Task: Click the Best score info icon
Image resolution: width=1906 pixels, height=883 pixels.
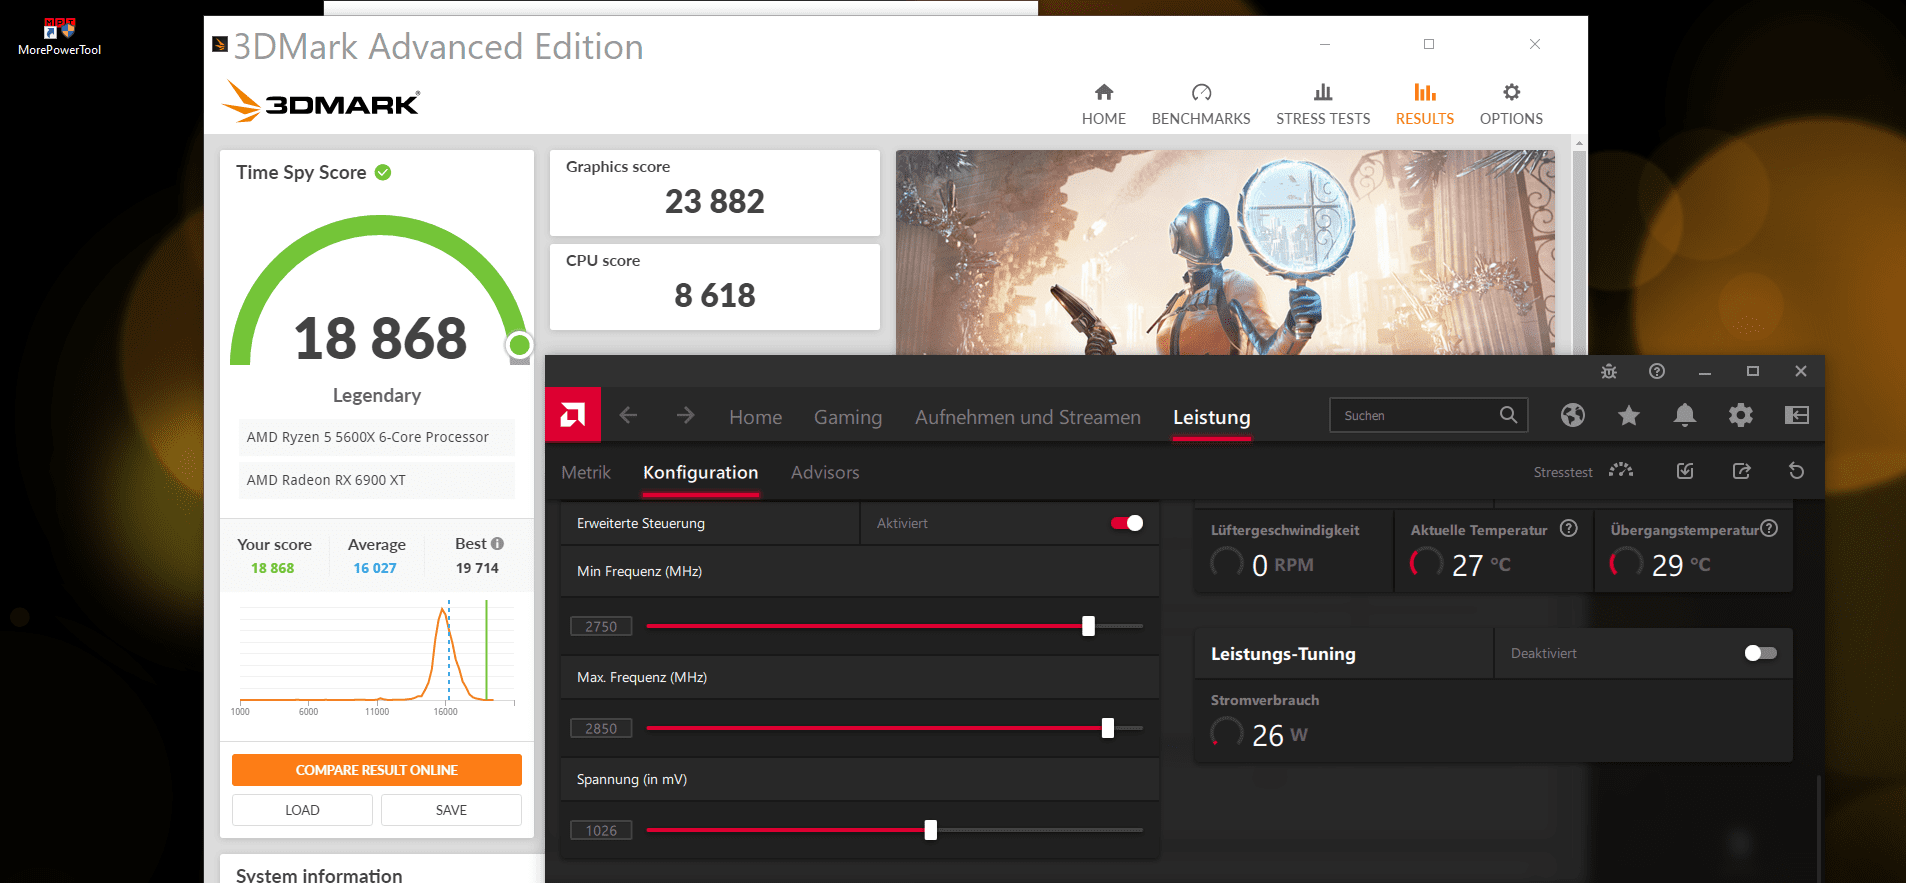Action: coord(497,544)
